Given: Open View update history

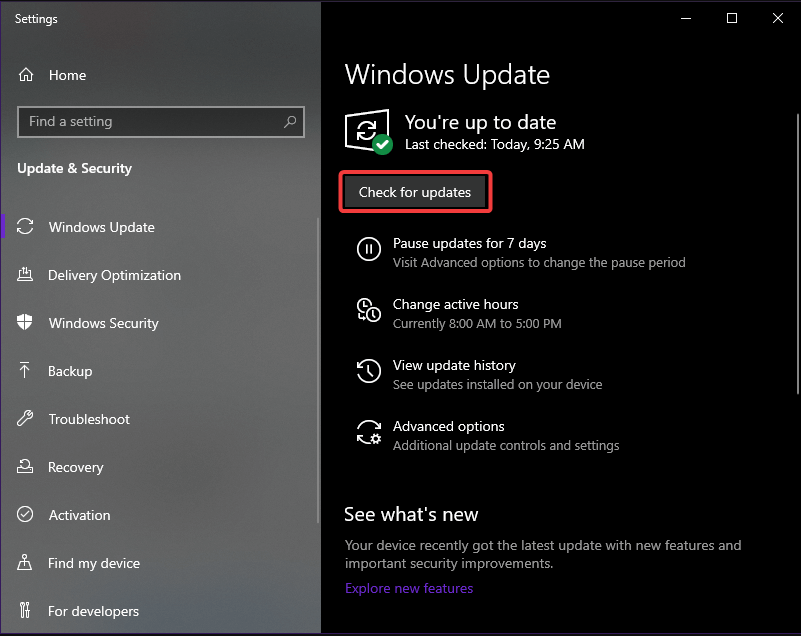Looking at the screenshot, I should (454, 365).
